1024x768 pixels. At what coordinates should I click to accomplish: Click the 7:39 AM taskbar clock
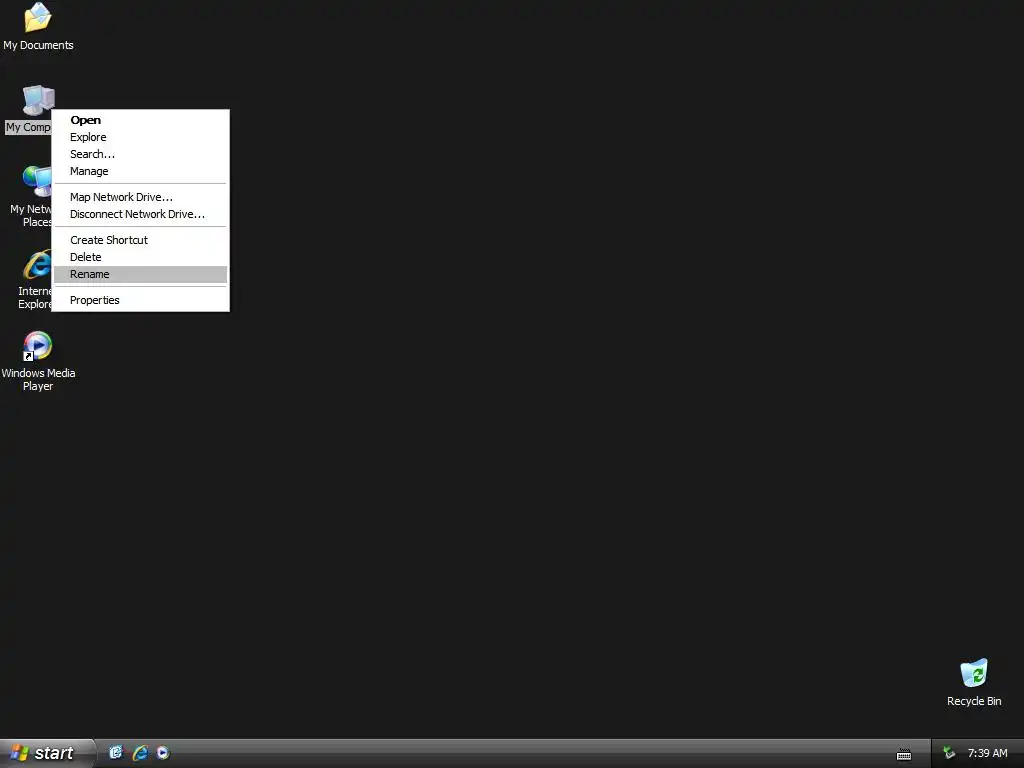(987, 753)
